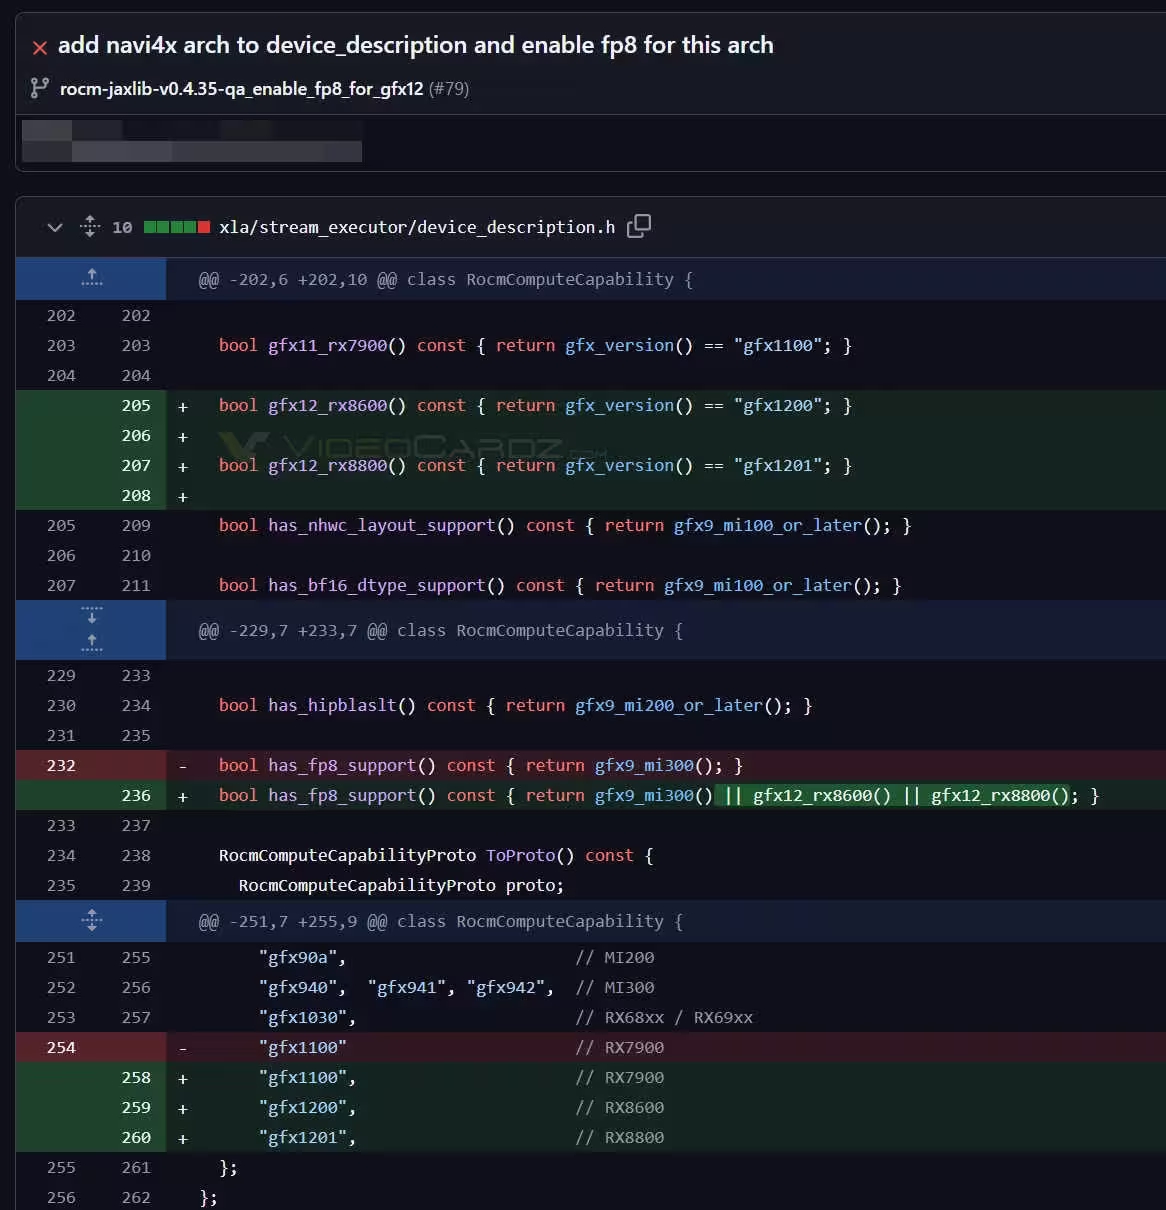Open the xla/stream_executor/device_description.h file name
The image size is (1166, 1210).
pos(417,227)
